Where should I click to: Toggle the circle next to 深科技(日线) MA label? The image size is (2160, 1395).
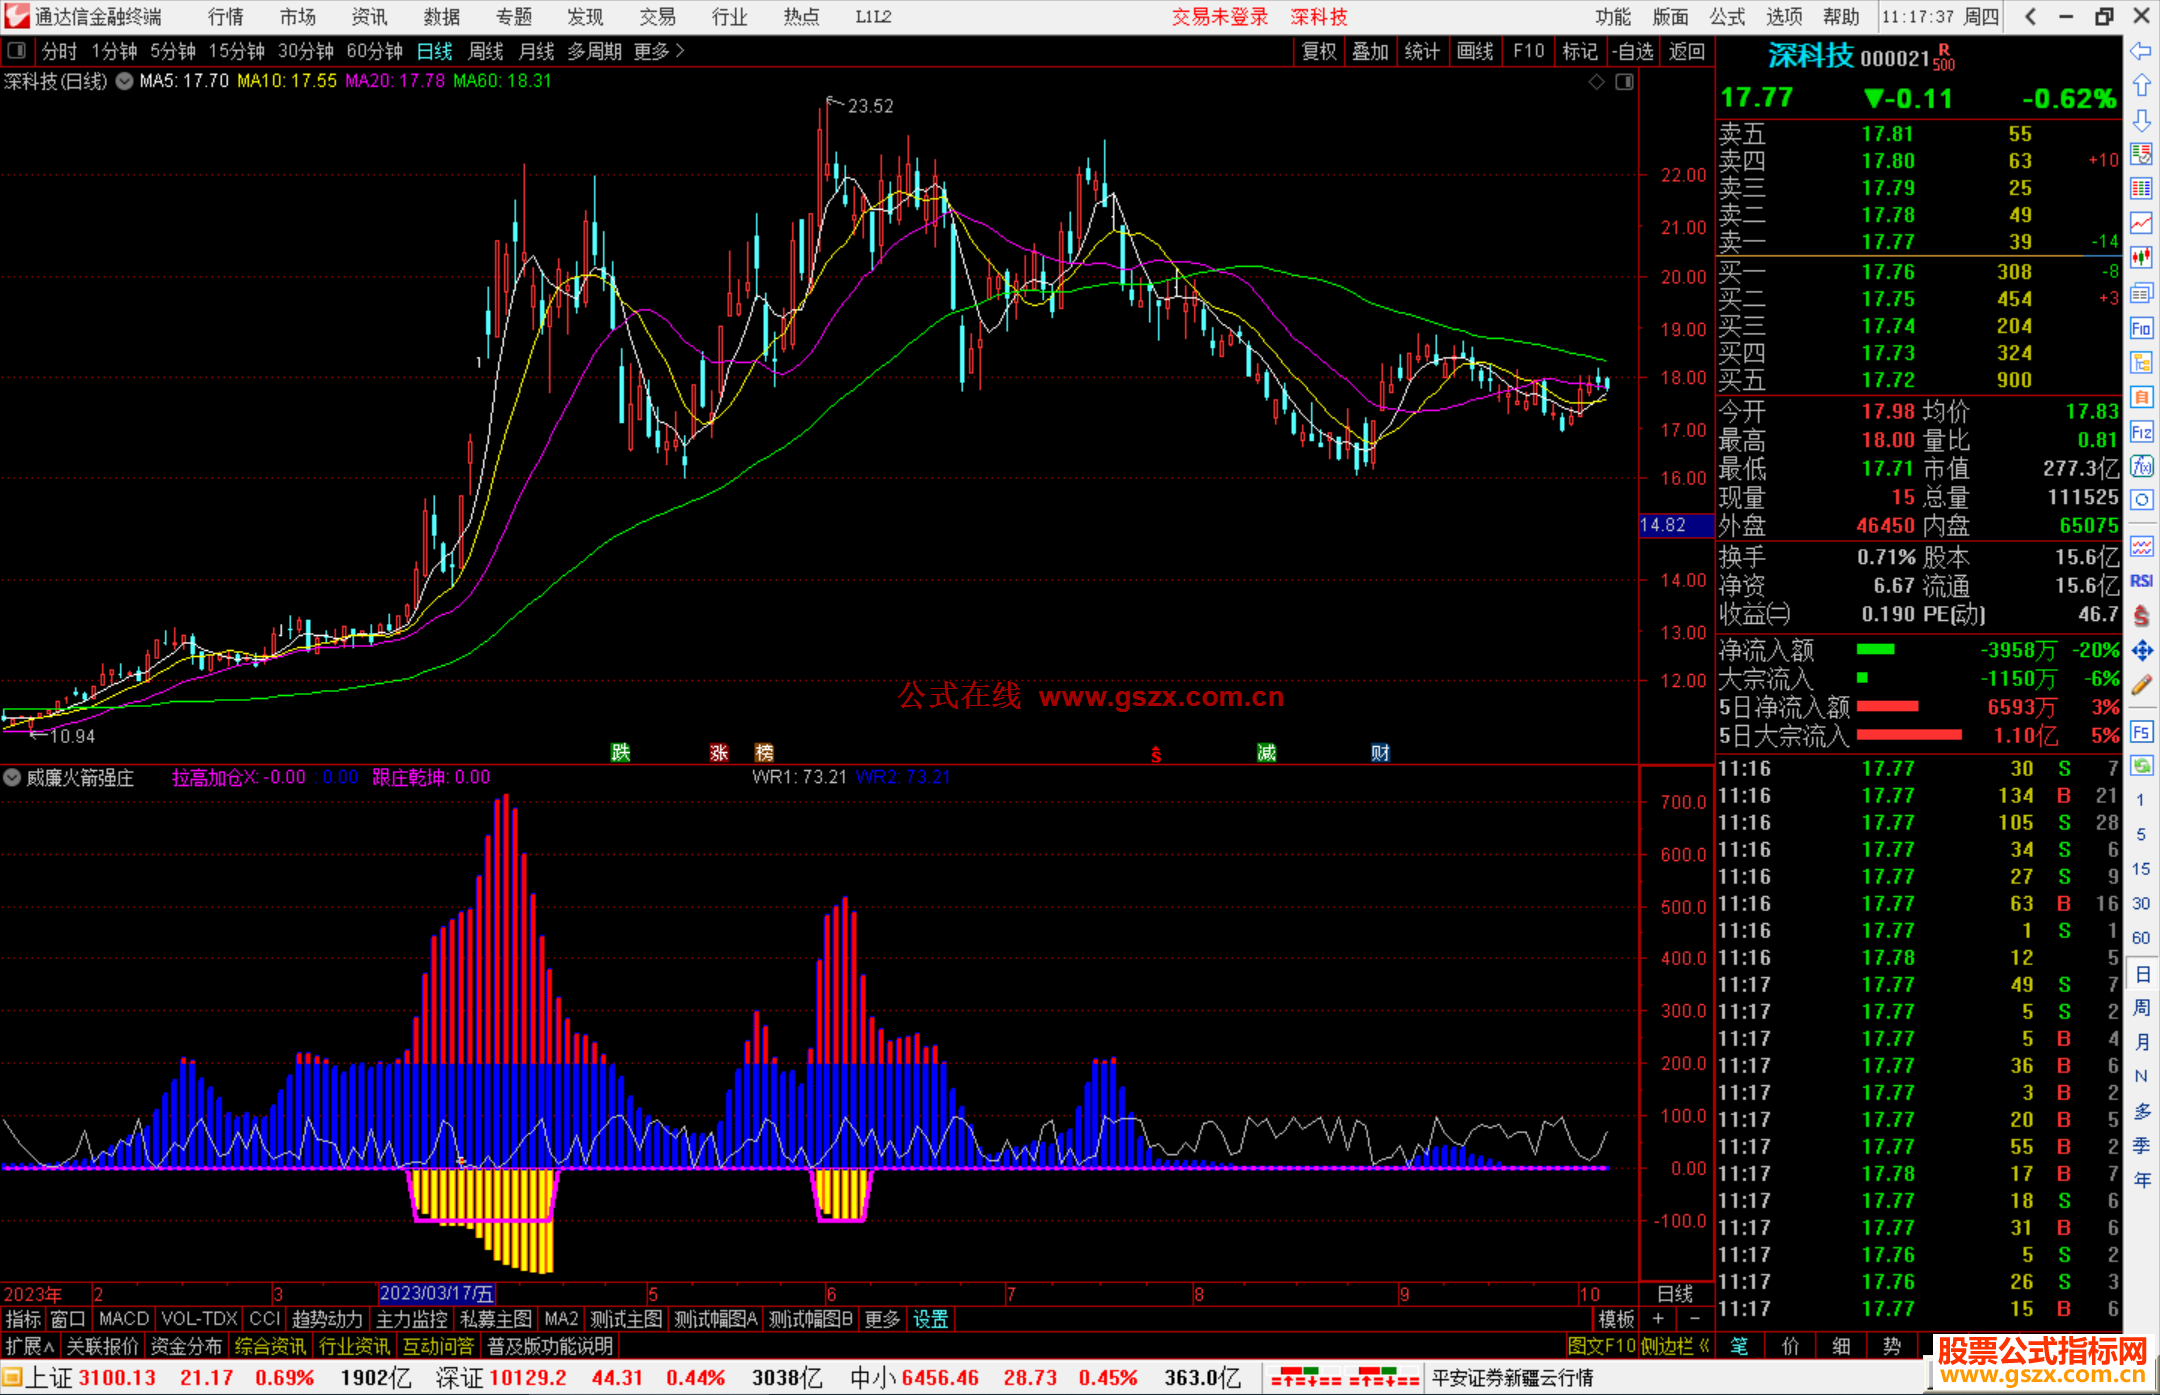(124, 81)
